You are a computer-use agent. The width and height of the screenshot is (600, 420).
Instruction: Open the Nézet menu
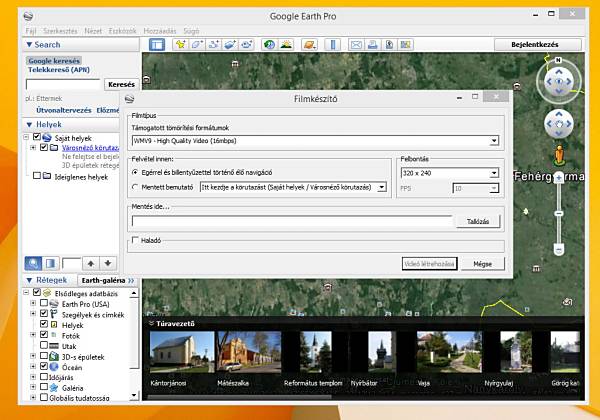93,31
